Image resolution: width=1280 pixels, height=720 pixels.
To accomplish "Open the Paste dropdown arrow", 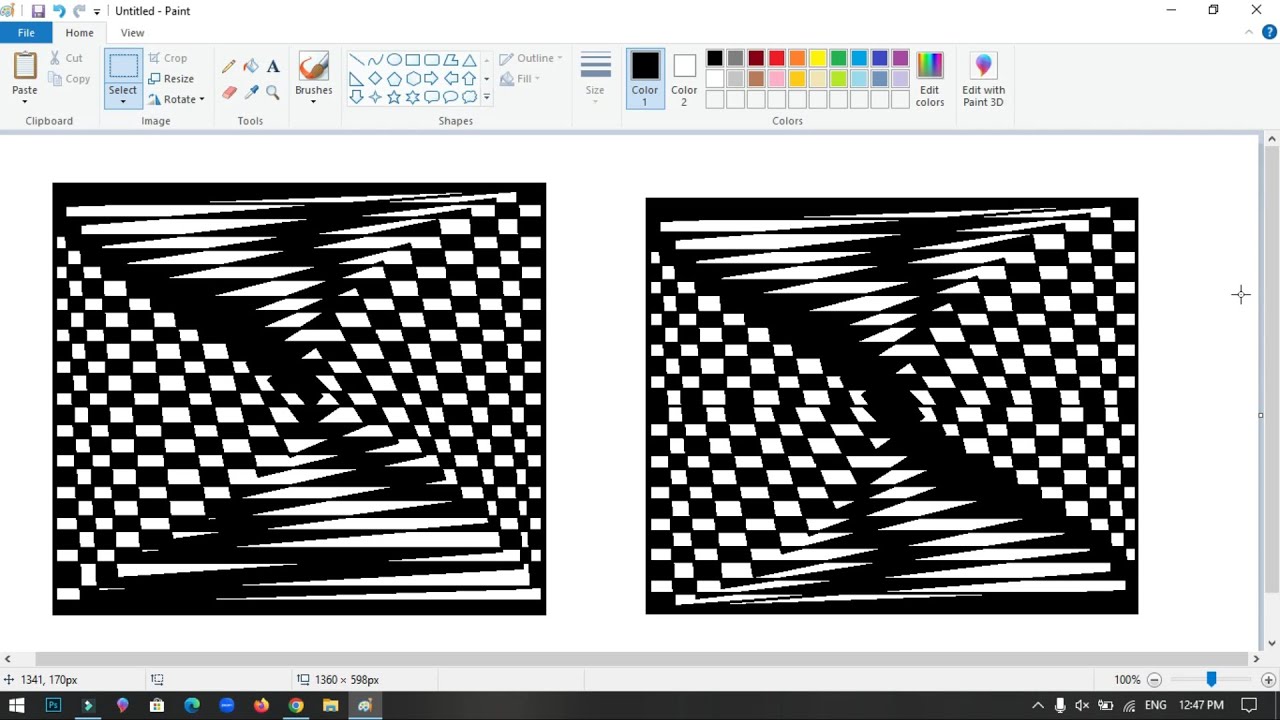I will pyautogui.click(x=25, y=100).
